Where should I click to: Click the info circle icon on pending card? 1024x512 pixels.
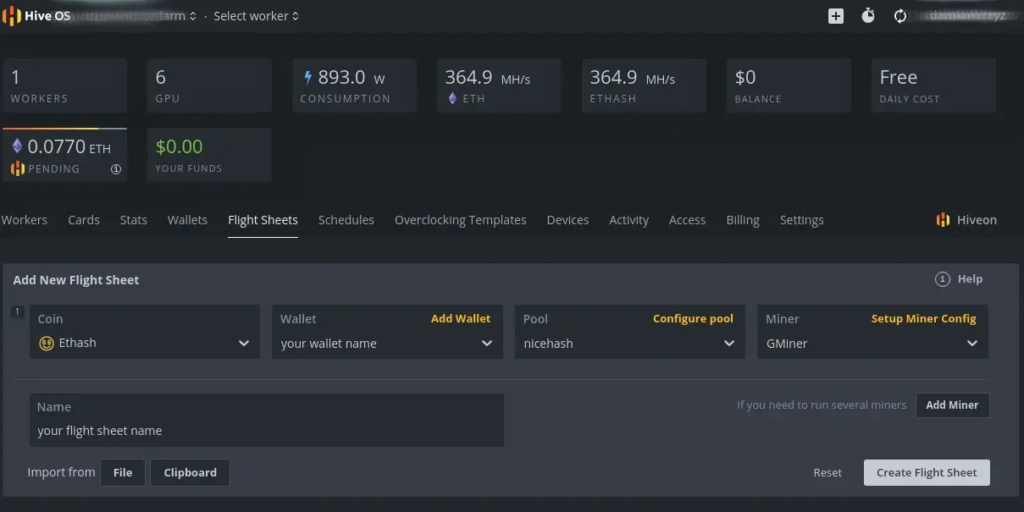click(116, 168)
